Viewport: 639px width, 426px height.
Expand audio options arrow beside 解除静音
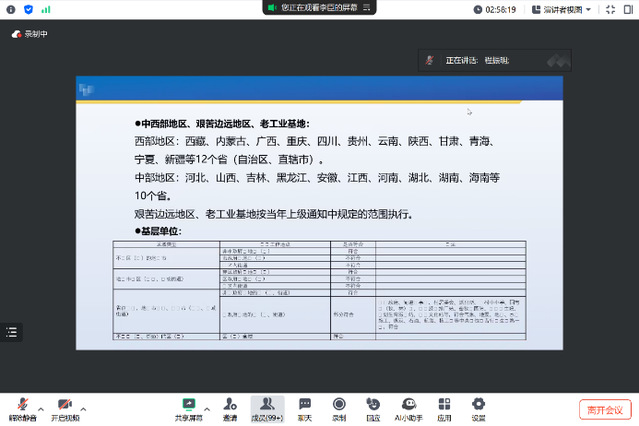(x=41, y=408)
